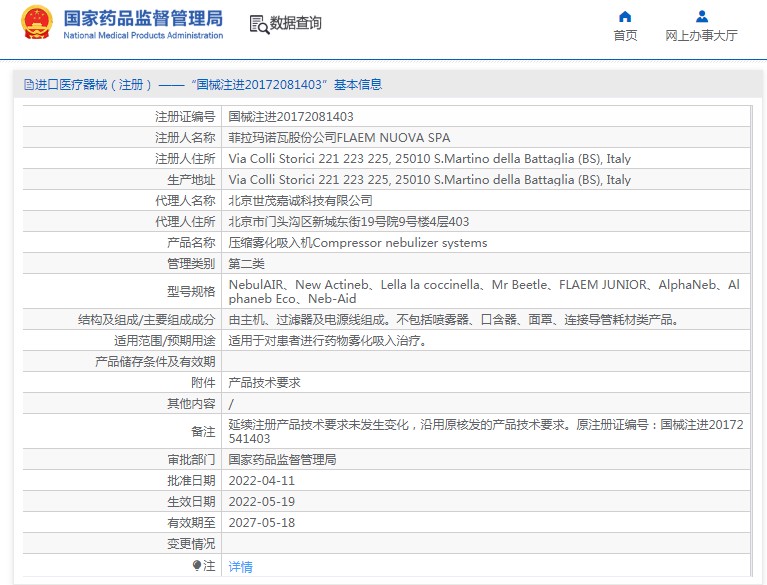The image size is (767, 585).
Task: Select the 结构及组成 description value
Action: click(453, 319)
